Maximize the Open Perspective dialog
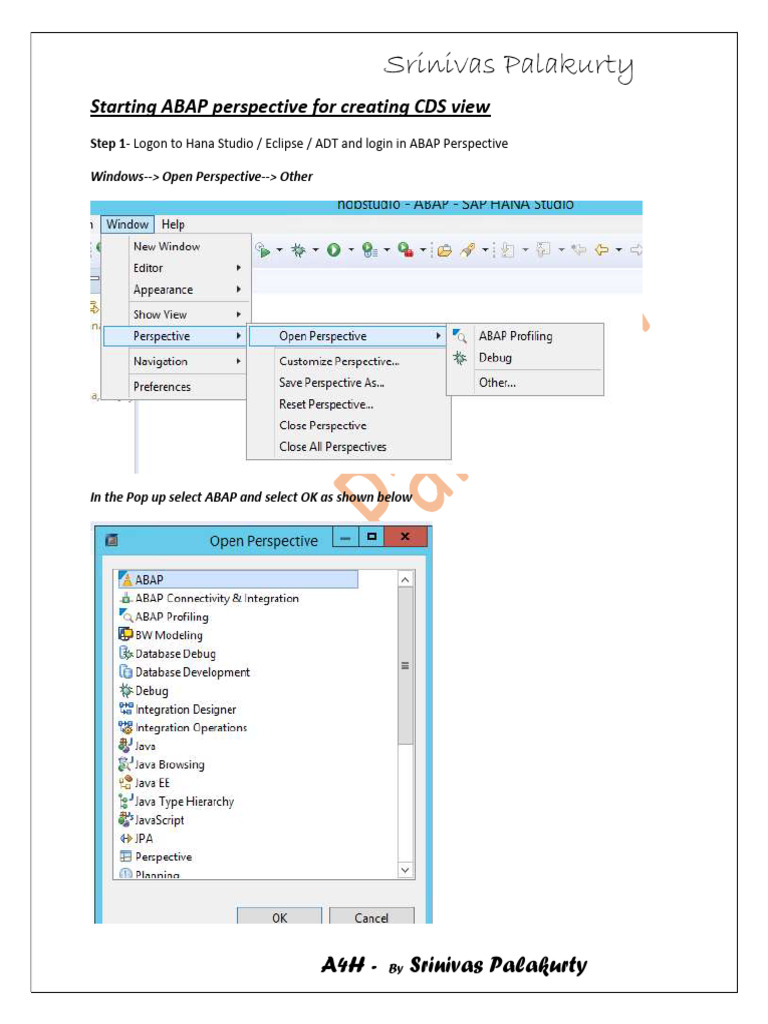 372,536
